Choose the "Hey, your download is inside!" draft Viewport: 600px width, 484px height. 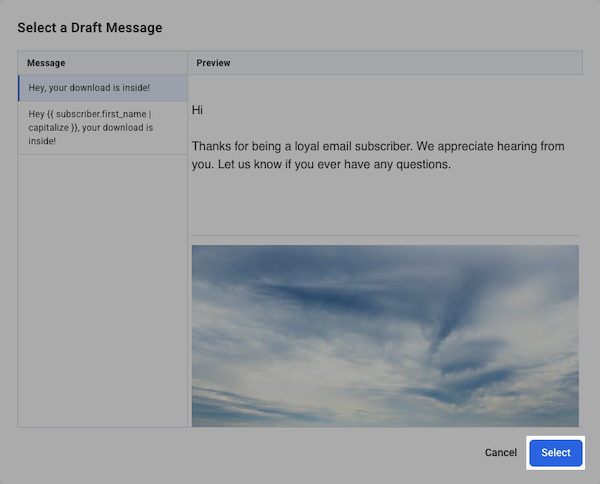(89, 88)
